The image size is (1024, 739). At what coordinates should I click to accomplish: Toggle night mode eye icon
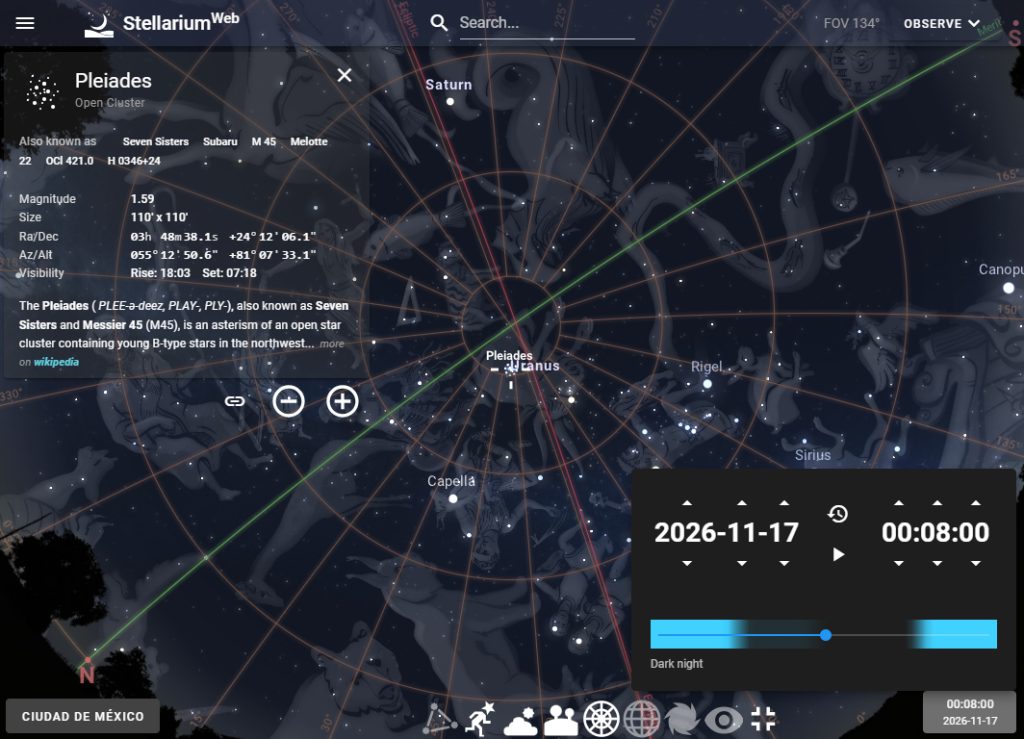point(723,719)
